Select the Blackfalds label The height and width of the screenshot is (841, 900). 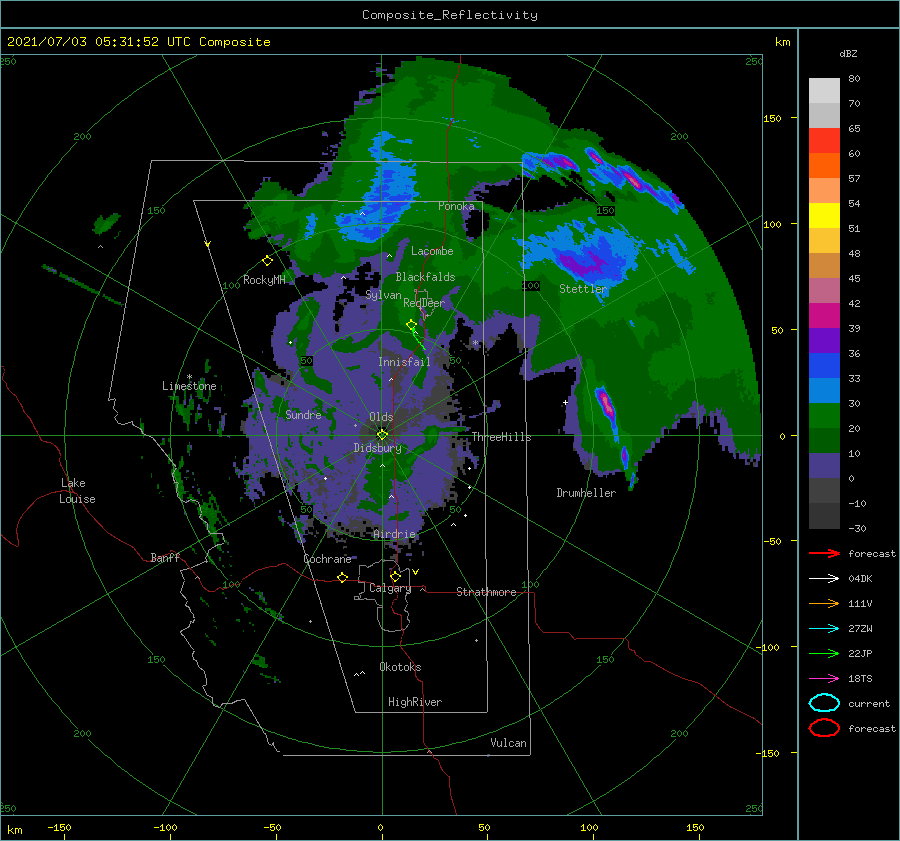[x=425, y=277]
